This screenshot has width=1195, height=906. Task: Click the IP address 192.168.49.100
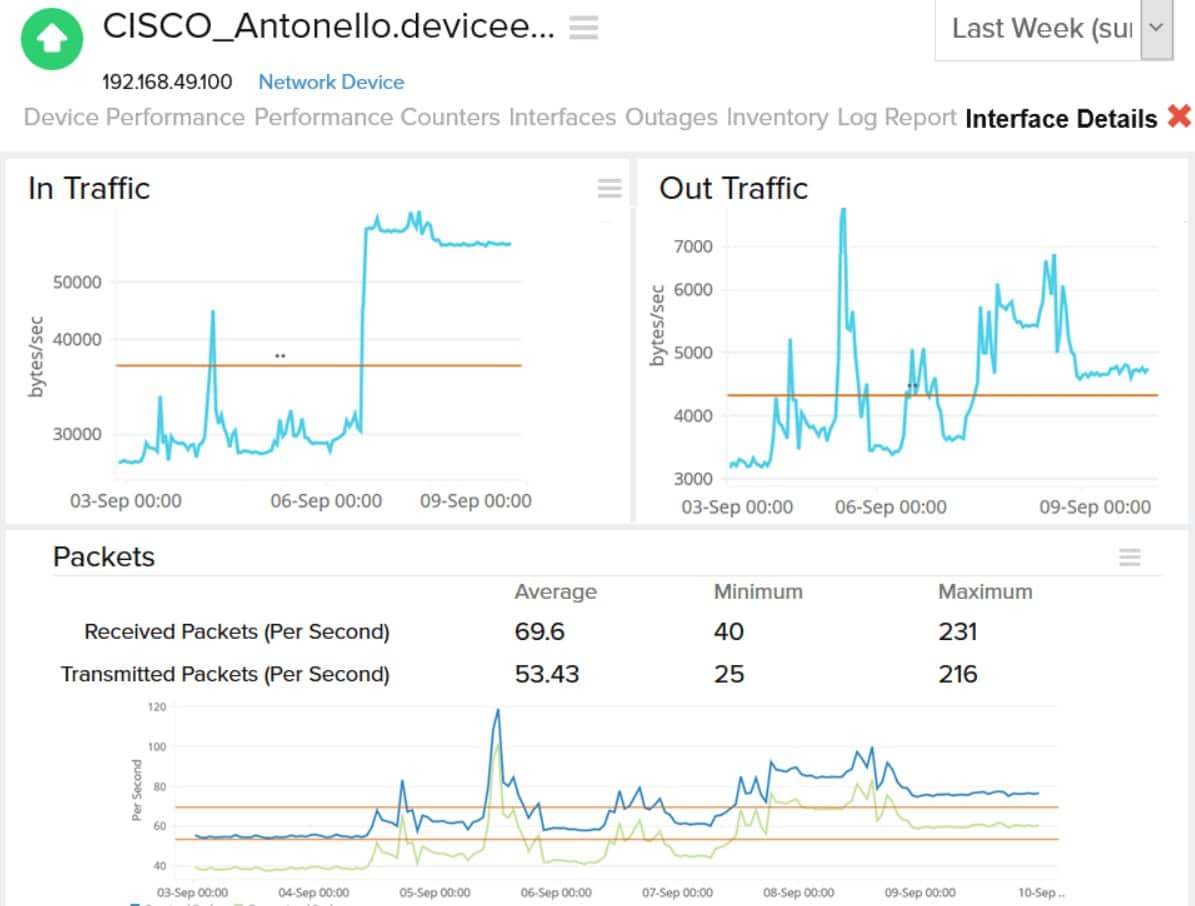coord(167,82)
